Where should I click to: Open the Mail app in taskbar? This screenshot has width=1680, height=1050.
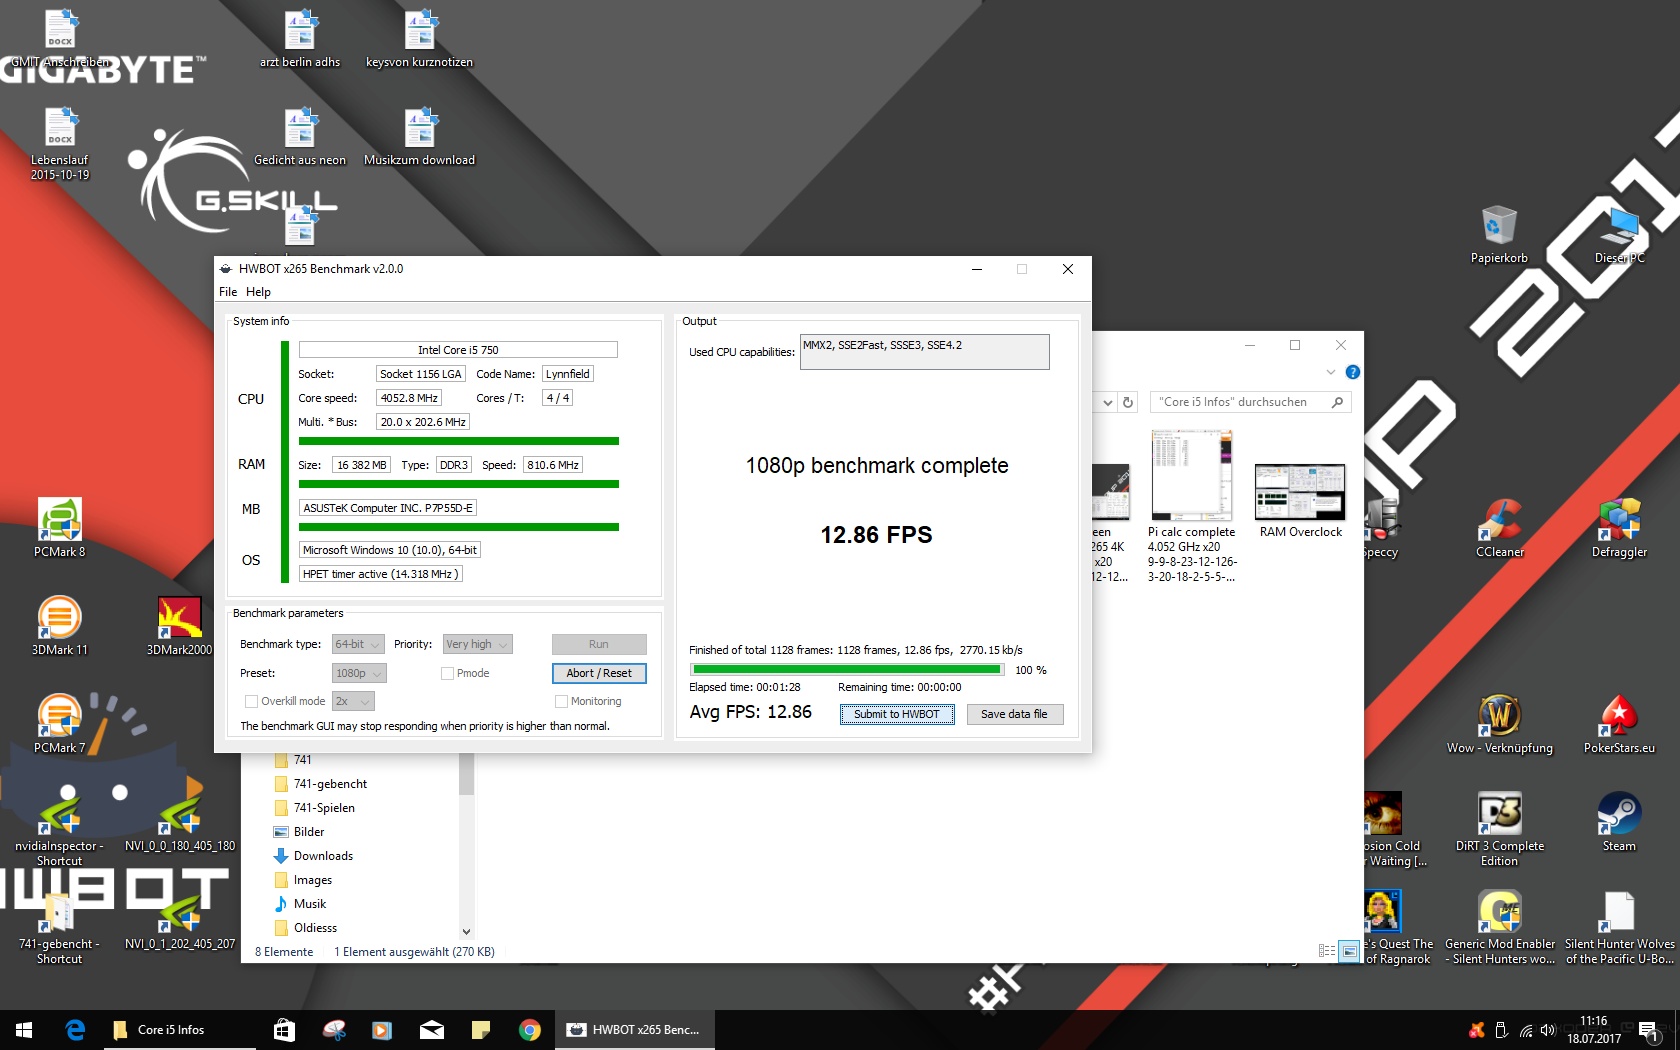tap(432, 1030)
